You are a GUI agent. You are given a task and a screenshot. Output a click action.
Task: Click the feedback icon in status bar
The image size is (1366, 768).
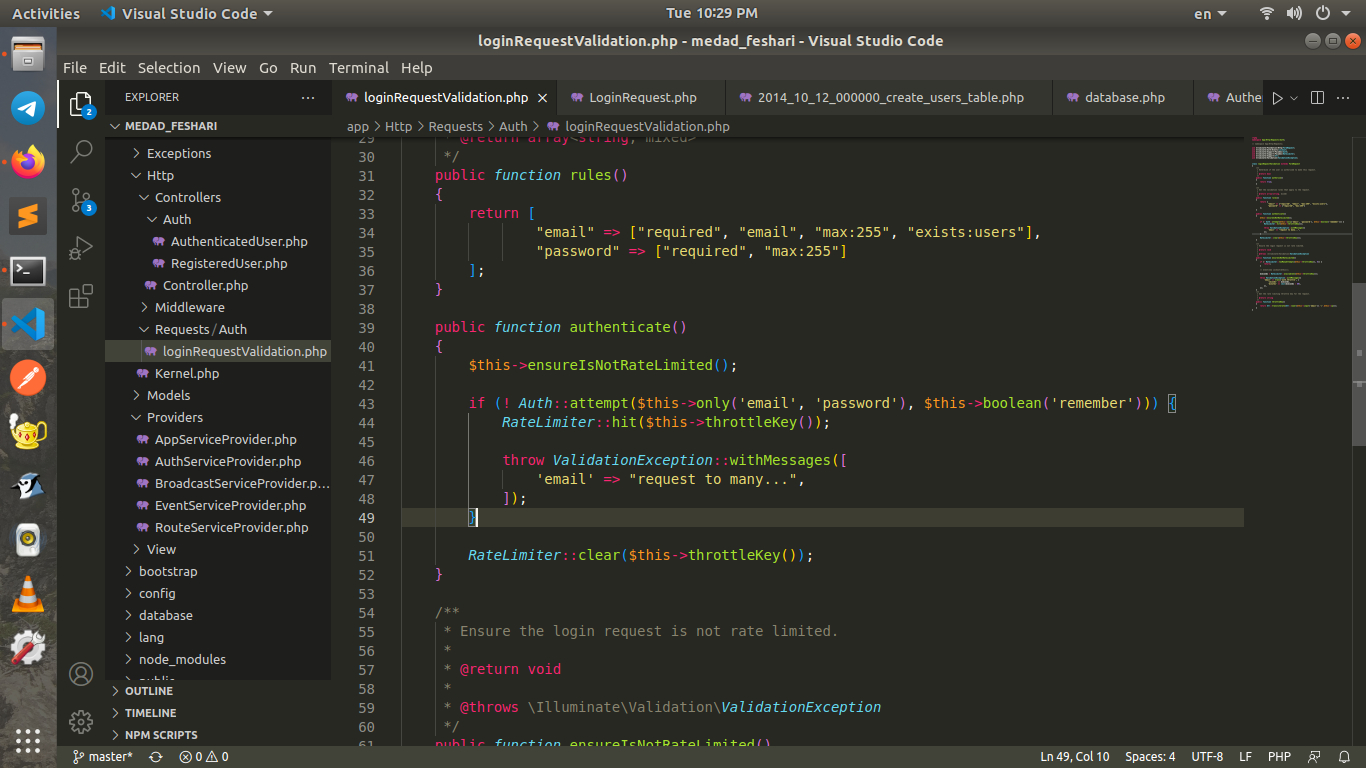point(1314,757)
